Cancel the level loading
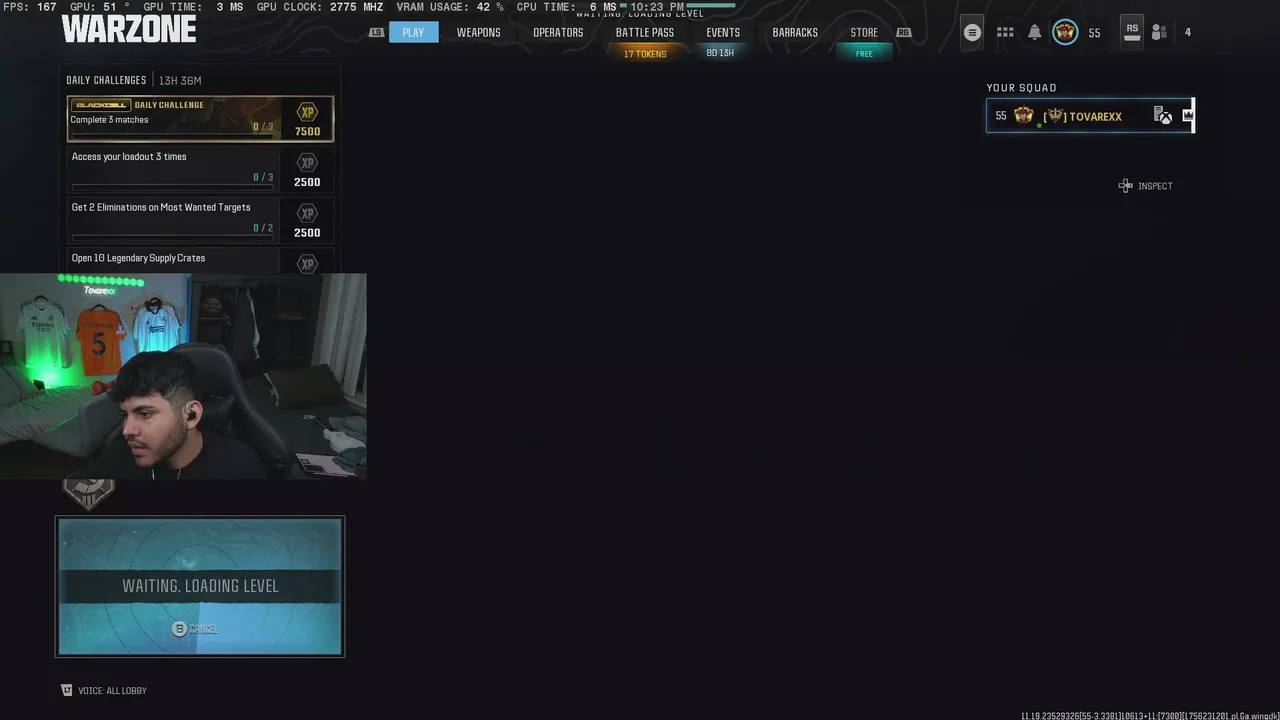1280x720 pixels. (195, 629)
